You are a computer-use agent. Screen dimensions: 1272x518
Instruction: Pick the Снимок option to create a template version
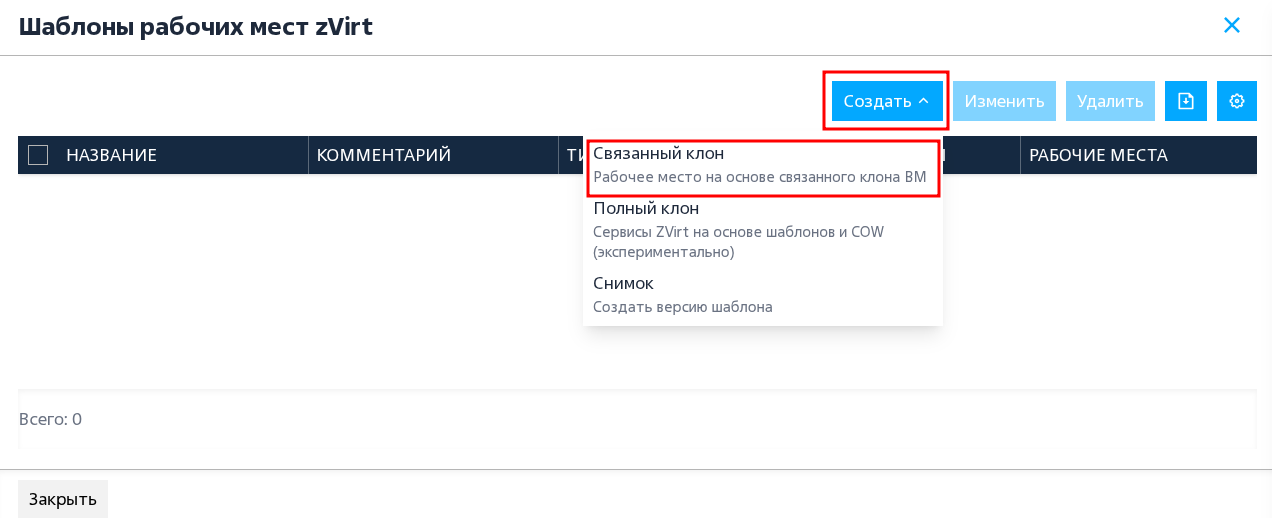(763, 295)
